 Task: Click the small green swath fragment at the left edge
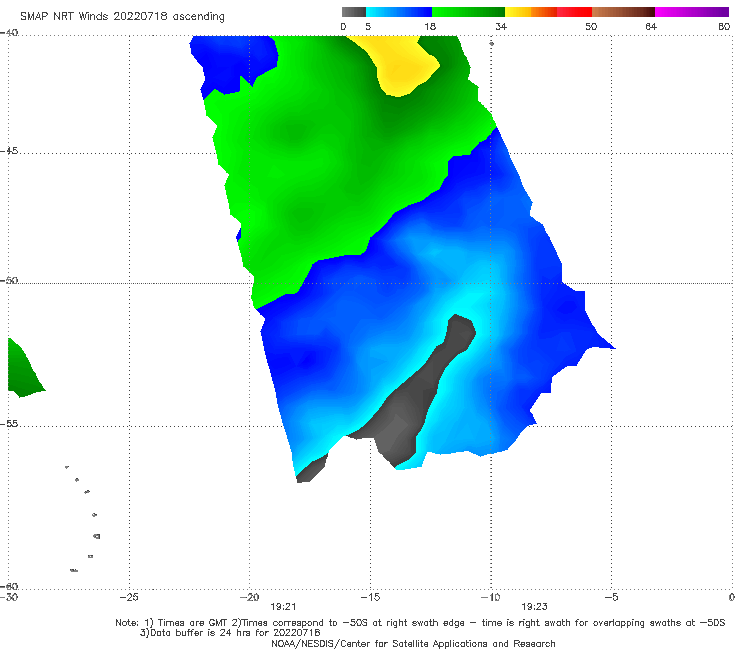(24, 371)
